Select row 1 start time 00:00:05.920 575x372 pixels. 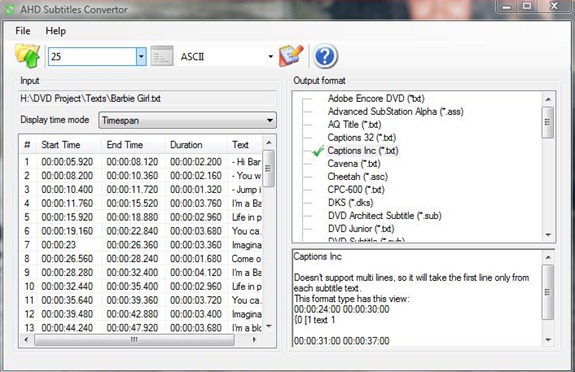67,162
